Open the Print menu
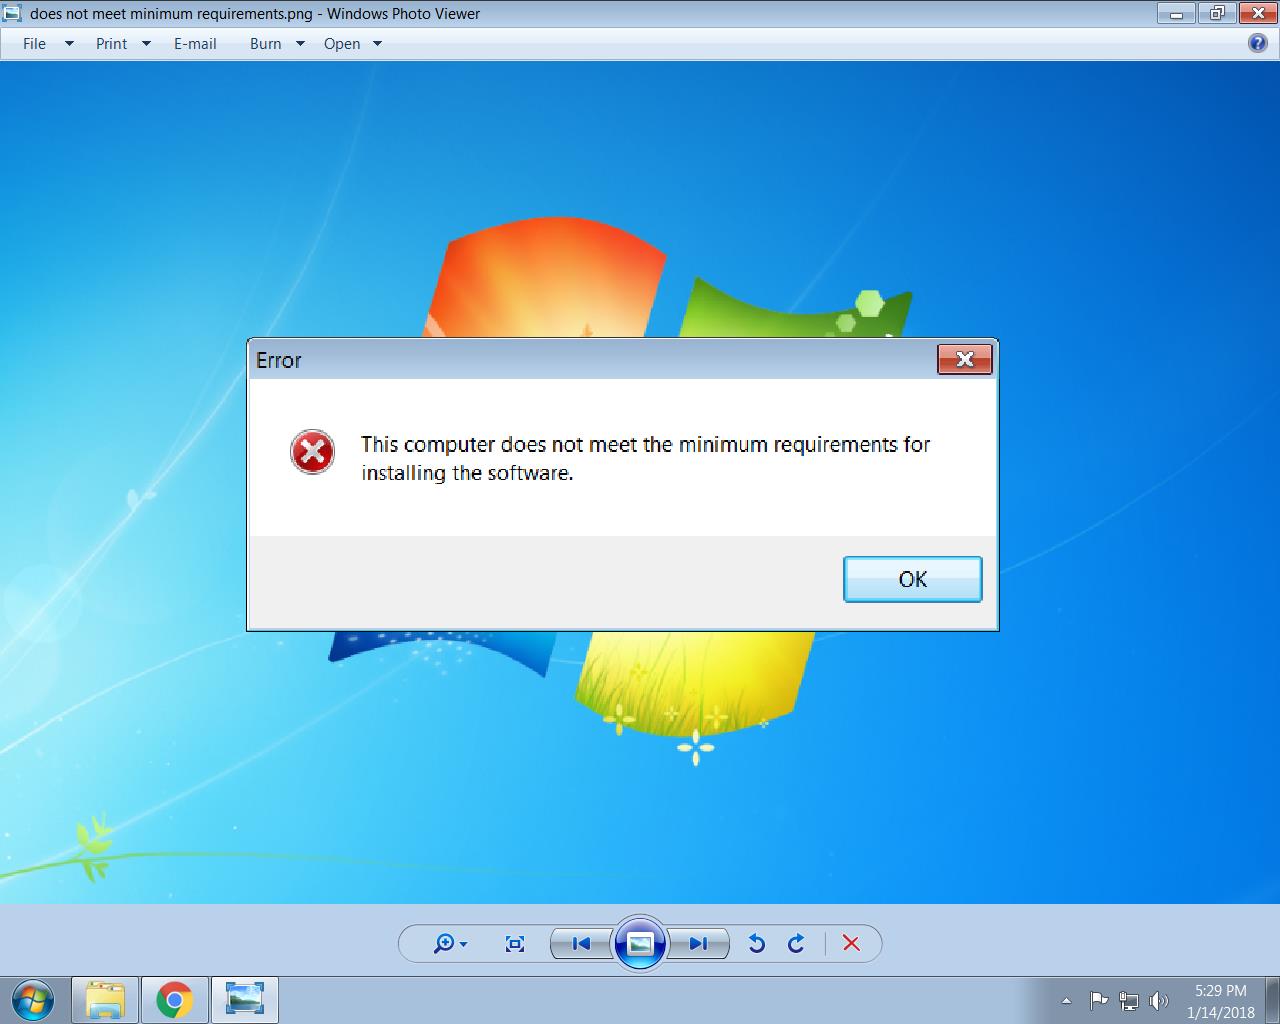The image size is (1280, 1024). [111, 44]
